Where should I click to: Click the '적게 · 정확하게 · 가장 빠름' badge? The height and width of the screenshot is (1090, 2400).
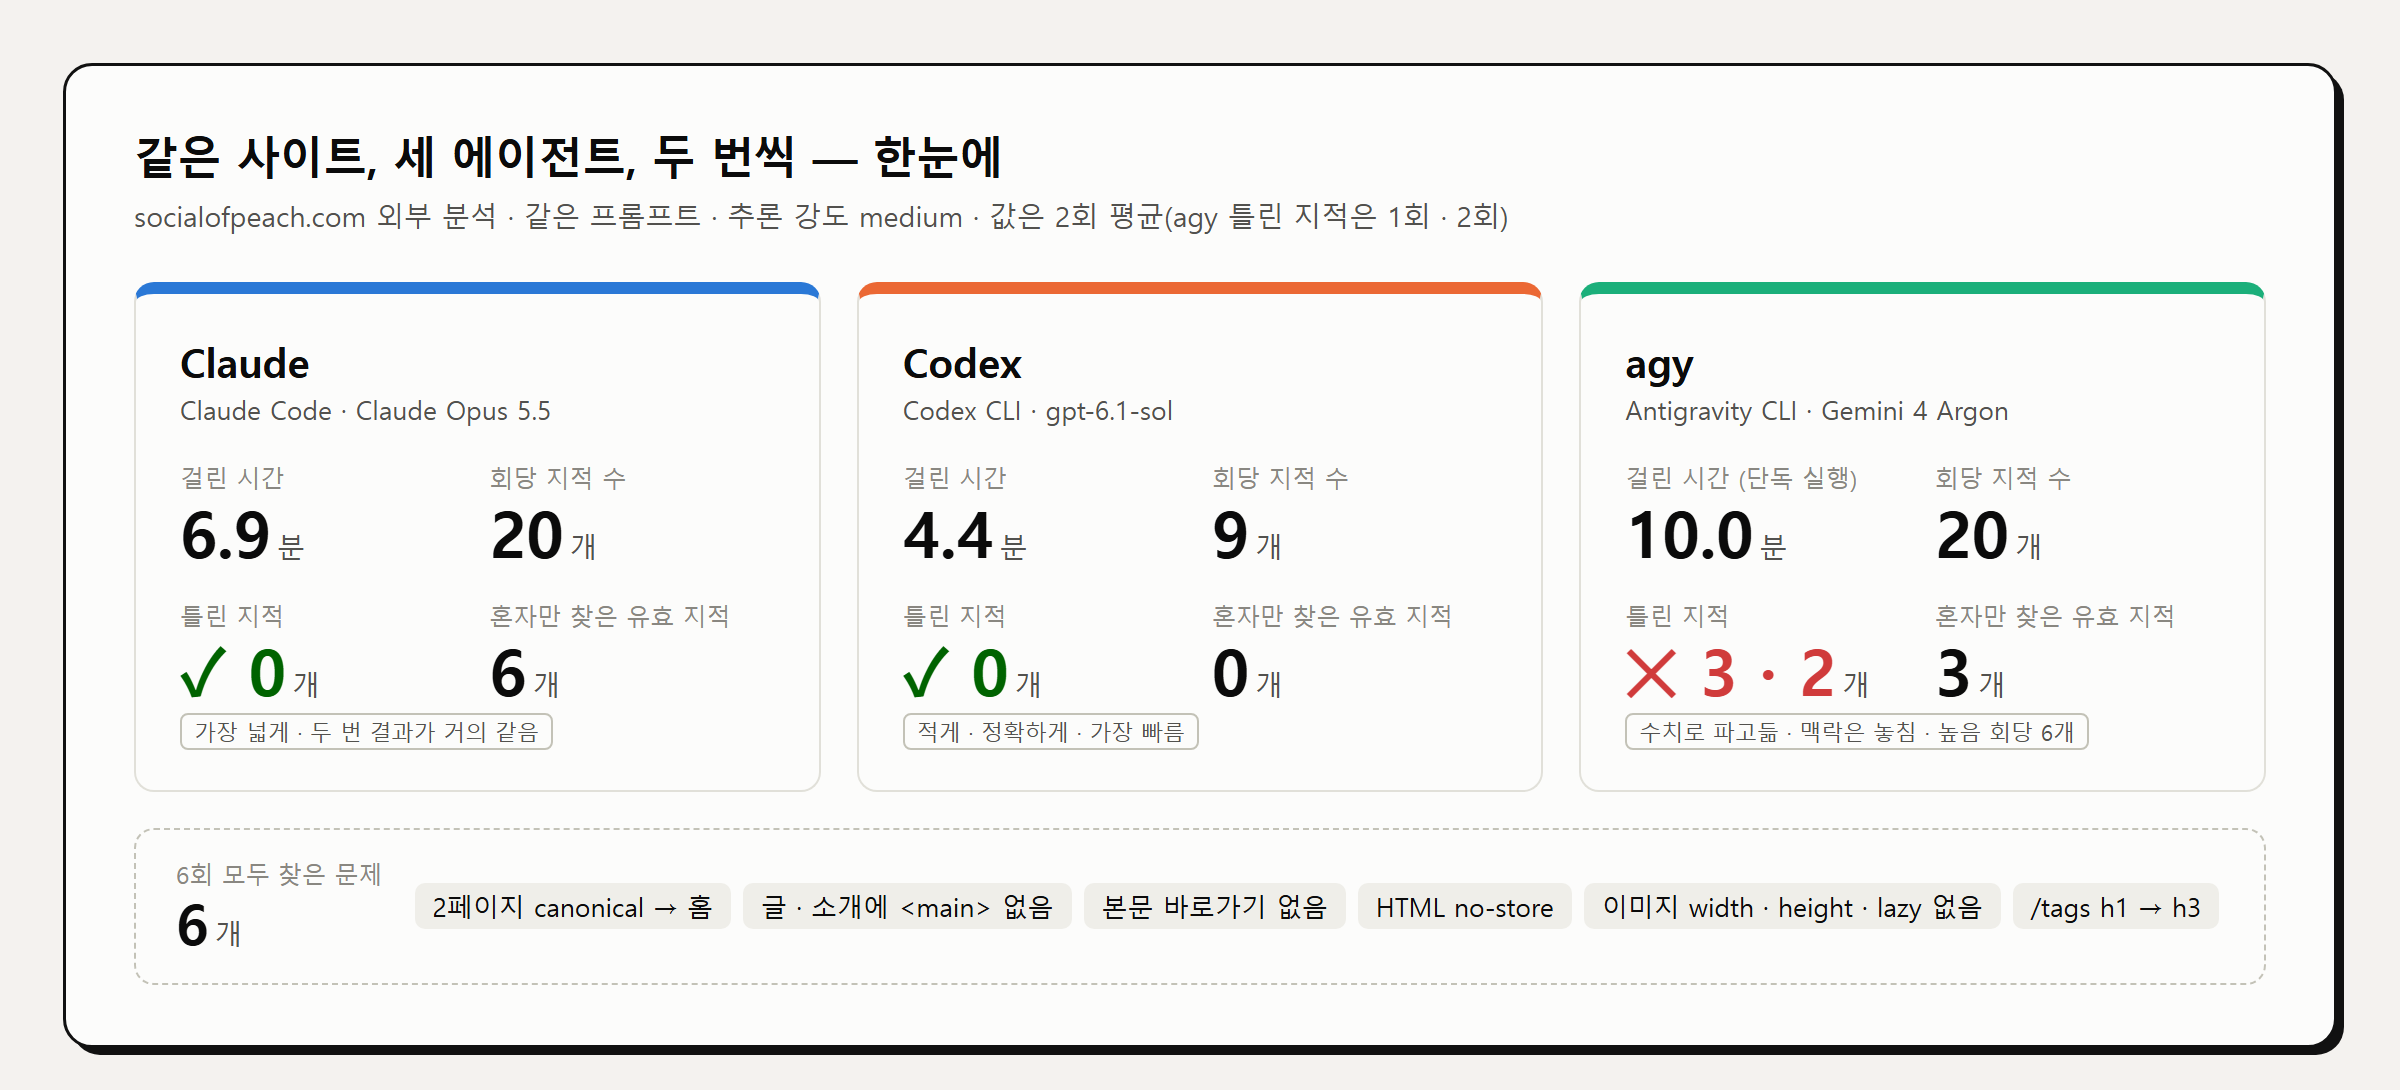click(x=1050, y=732)
